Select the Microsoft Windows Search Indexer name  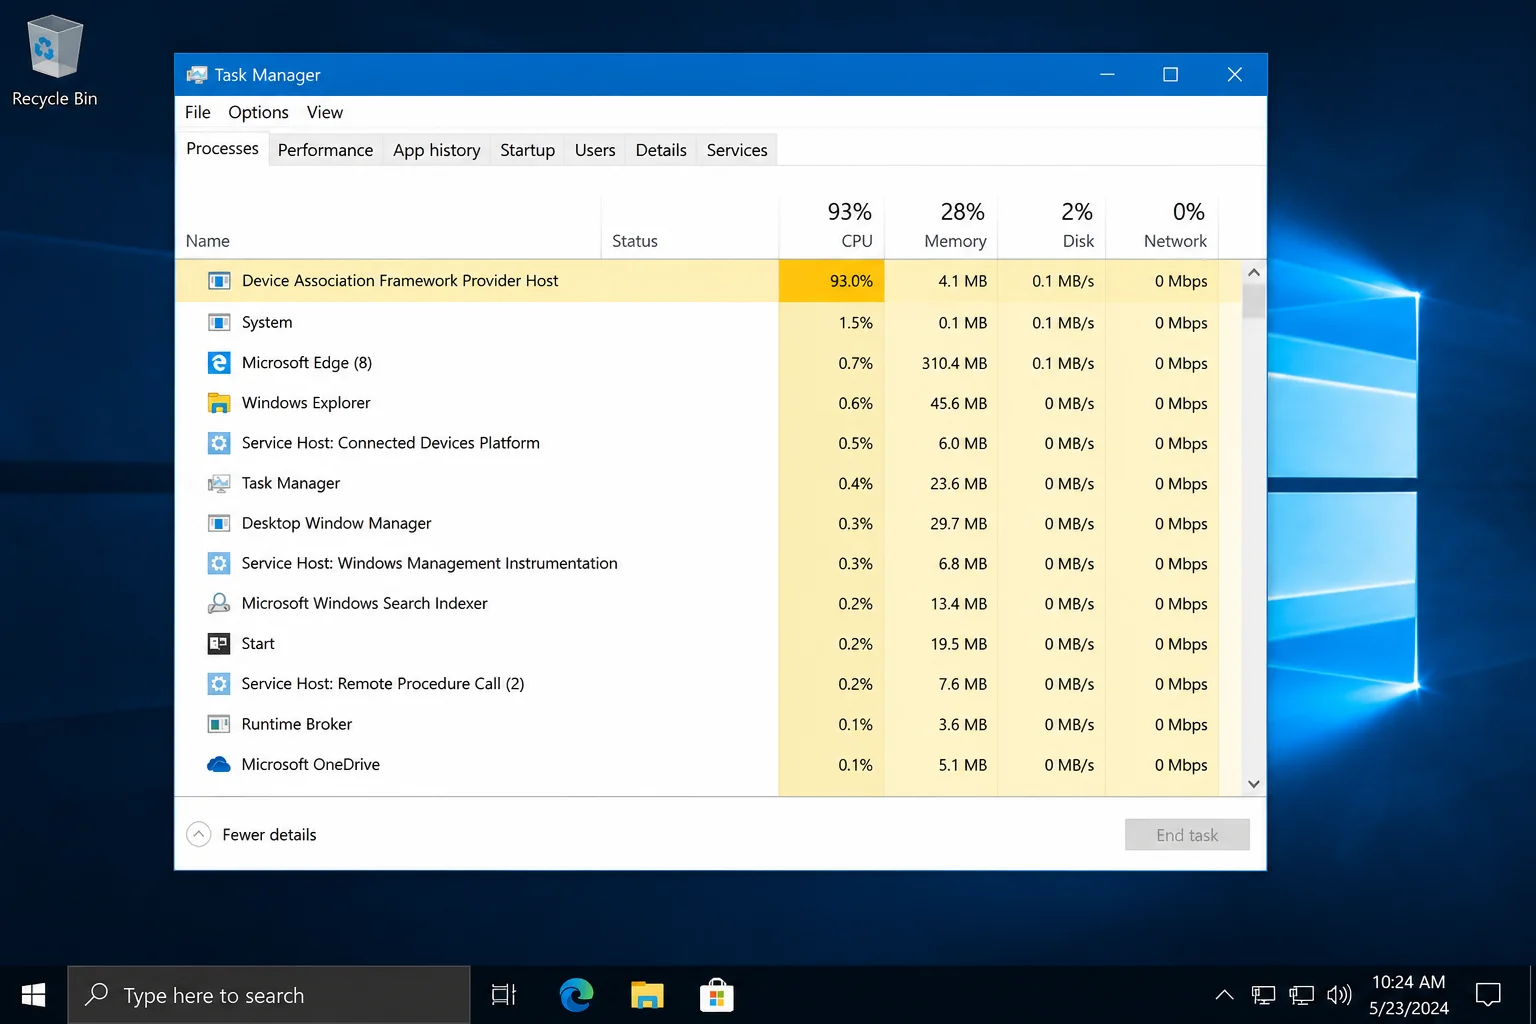[x=364, y=603]
